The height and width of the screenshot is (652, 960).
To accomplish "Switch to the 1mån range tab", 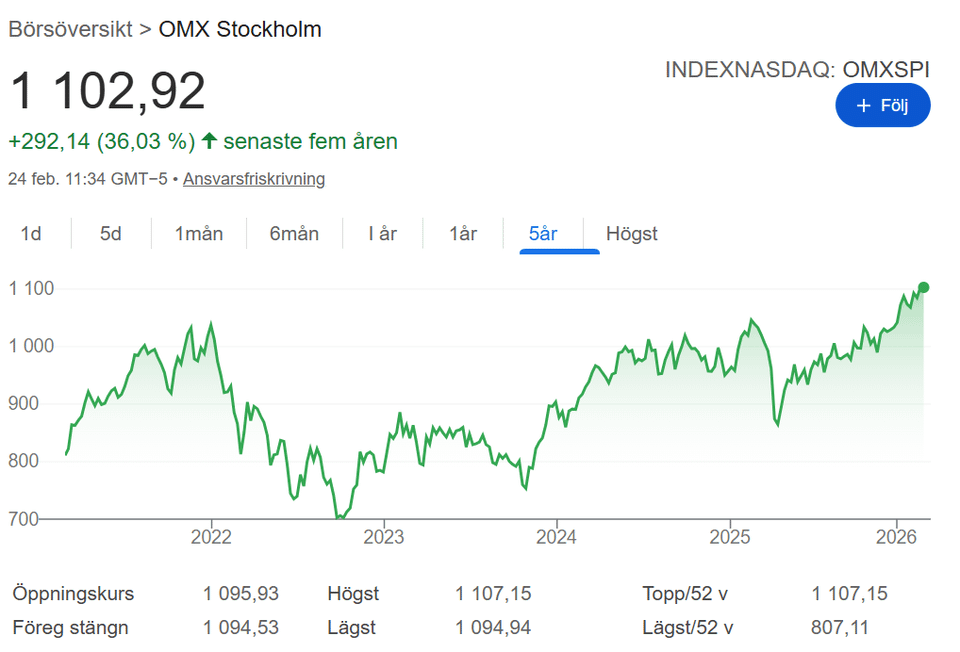I will pos(199,234).
